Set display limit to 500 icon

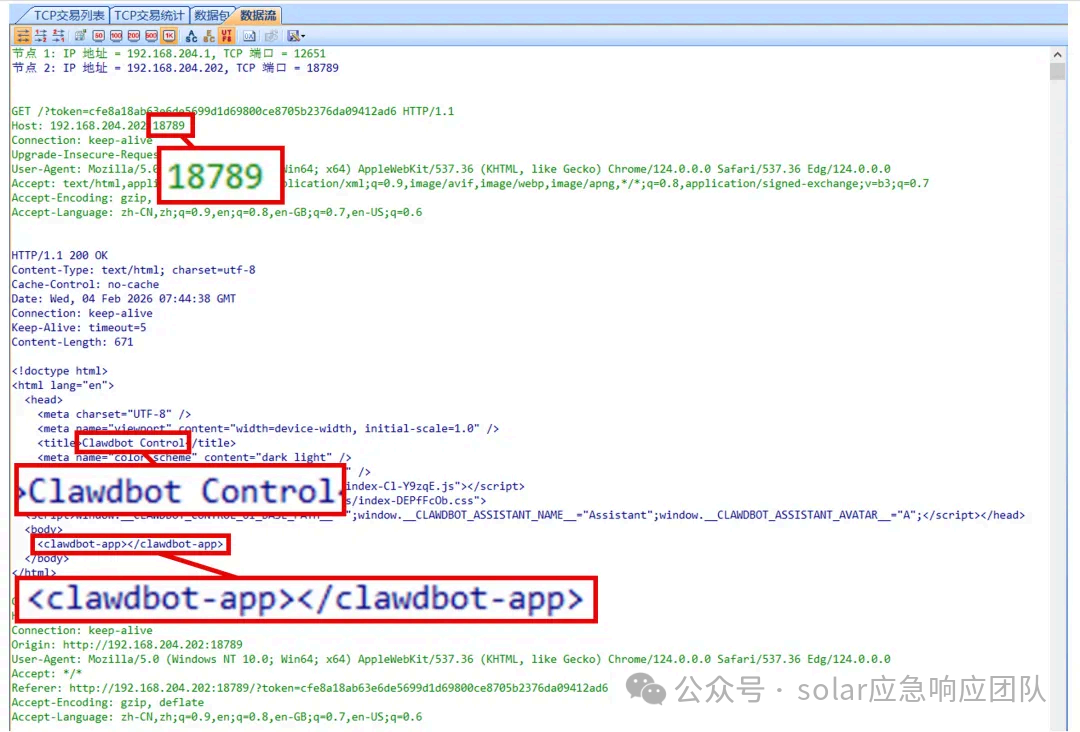(x=152, y=35)
